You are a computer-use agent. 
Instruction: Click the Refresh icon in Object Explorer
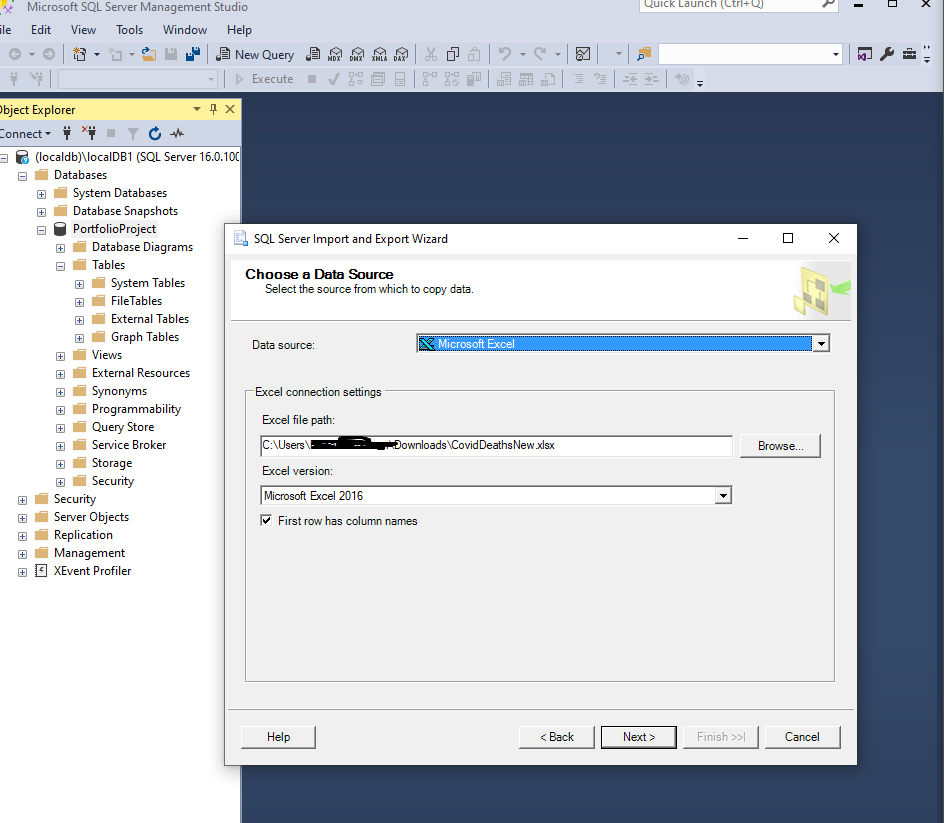click(x=155, y=133)
